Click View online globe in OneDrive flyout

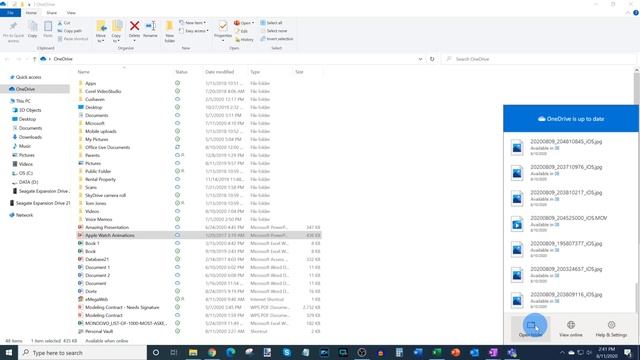(x=571, y=328)
